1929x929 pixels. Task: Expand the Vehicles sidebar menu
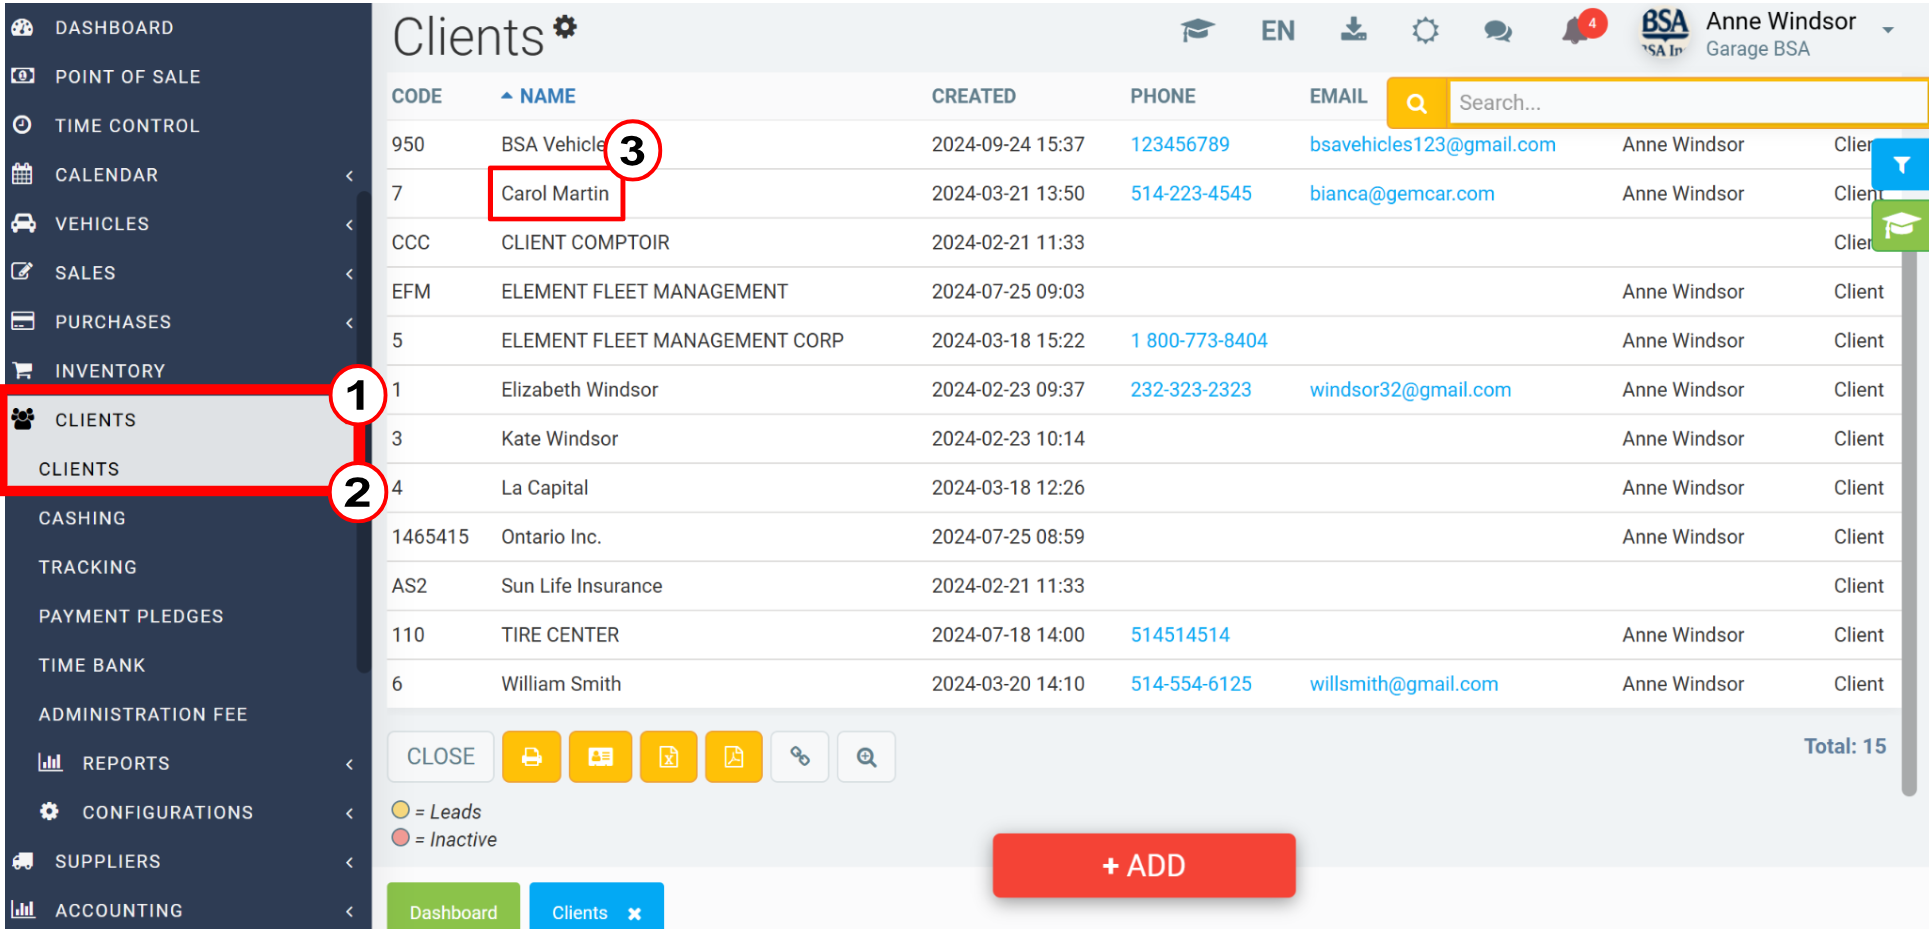coord(102,224)
